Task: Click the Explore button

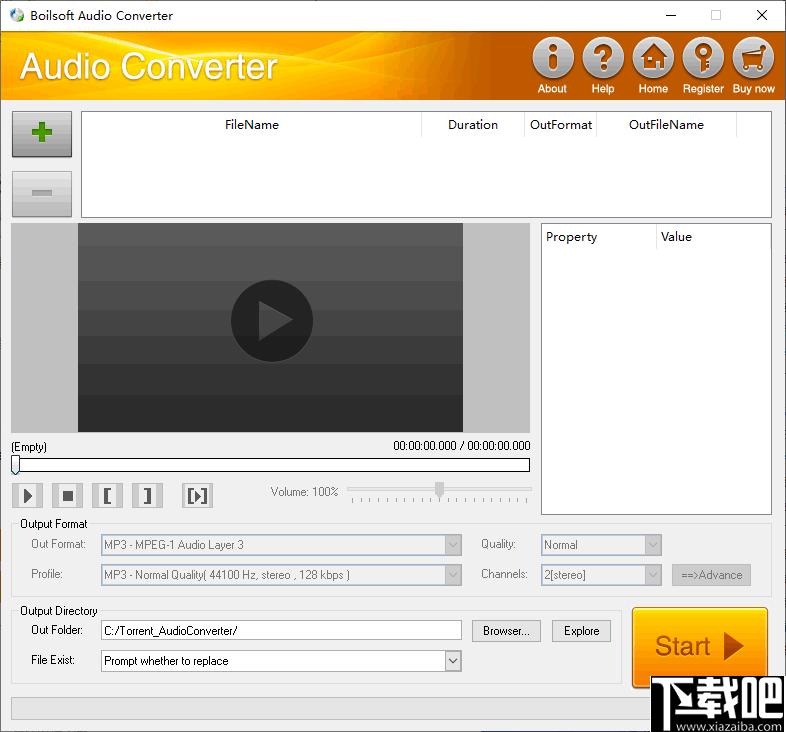Action: coord(581,631)
